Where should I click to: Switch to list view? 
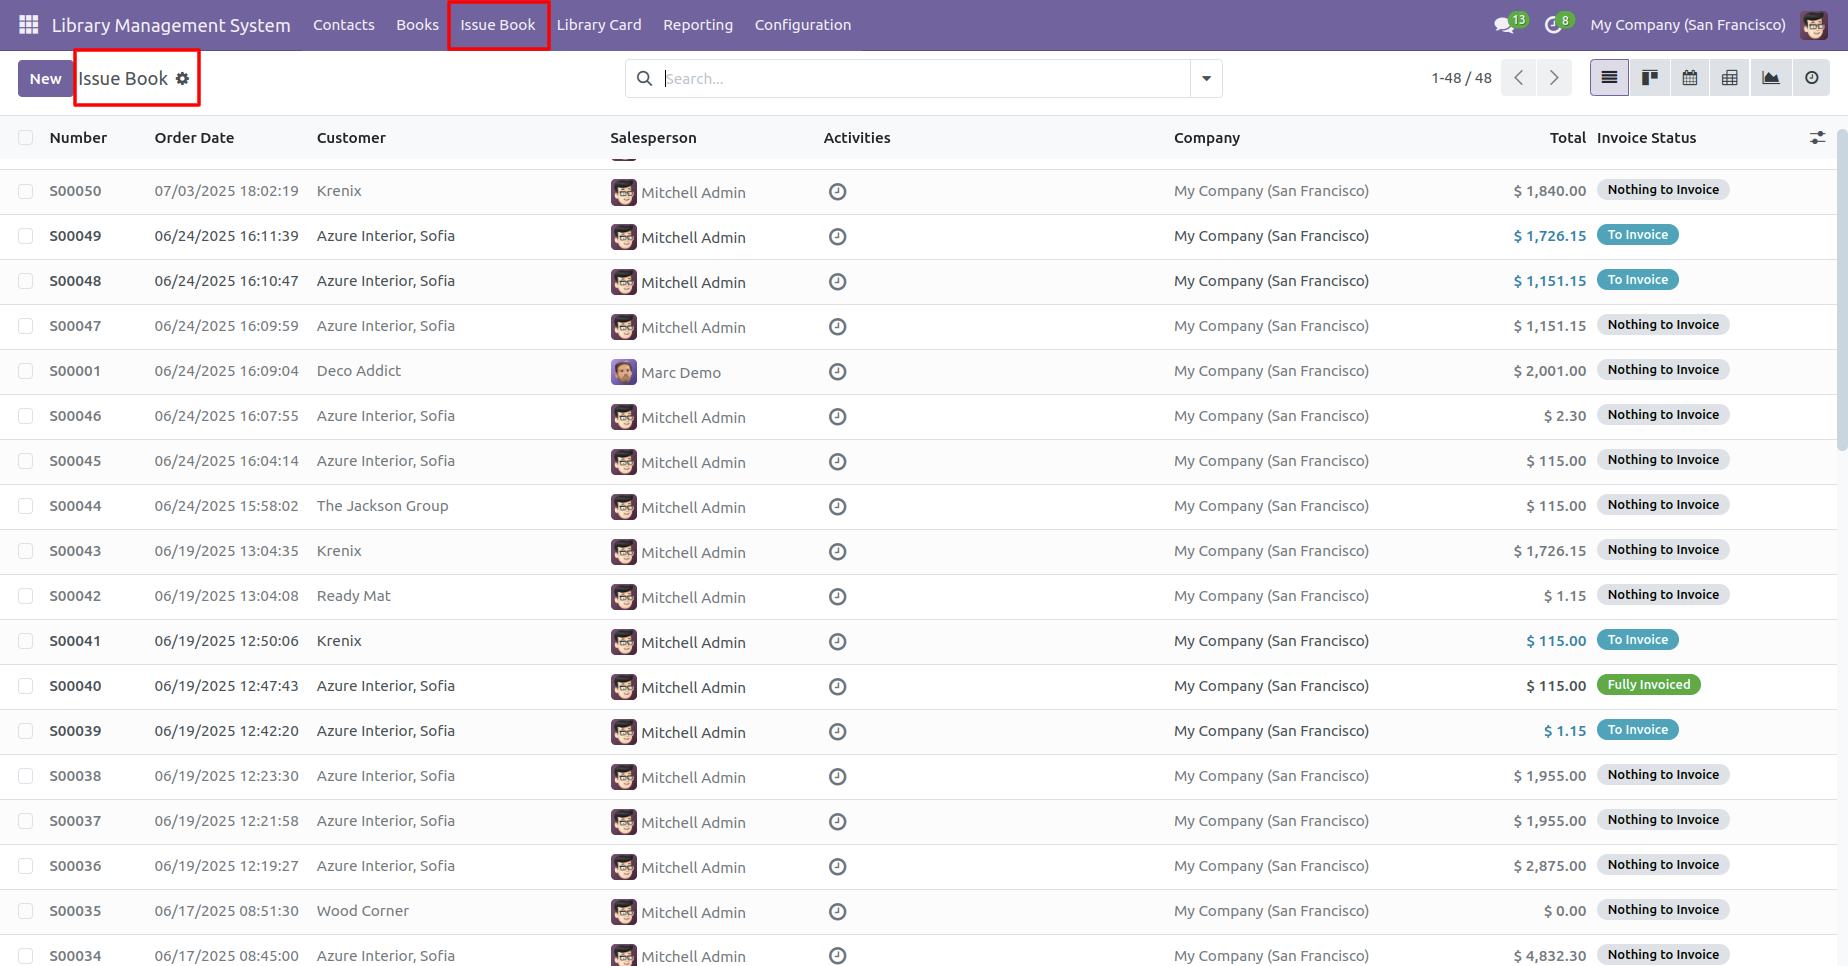coord(1610,78)
